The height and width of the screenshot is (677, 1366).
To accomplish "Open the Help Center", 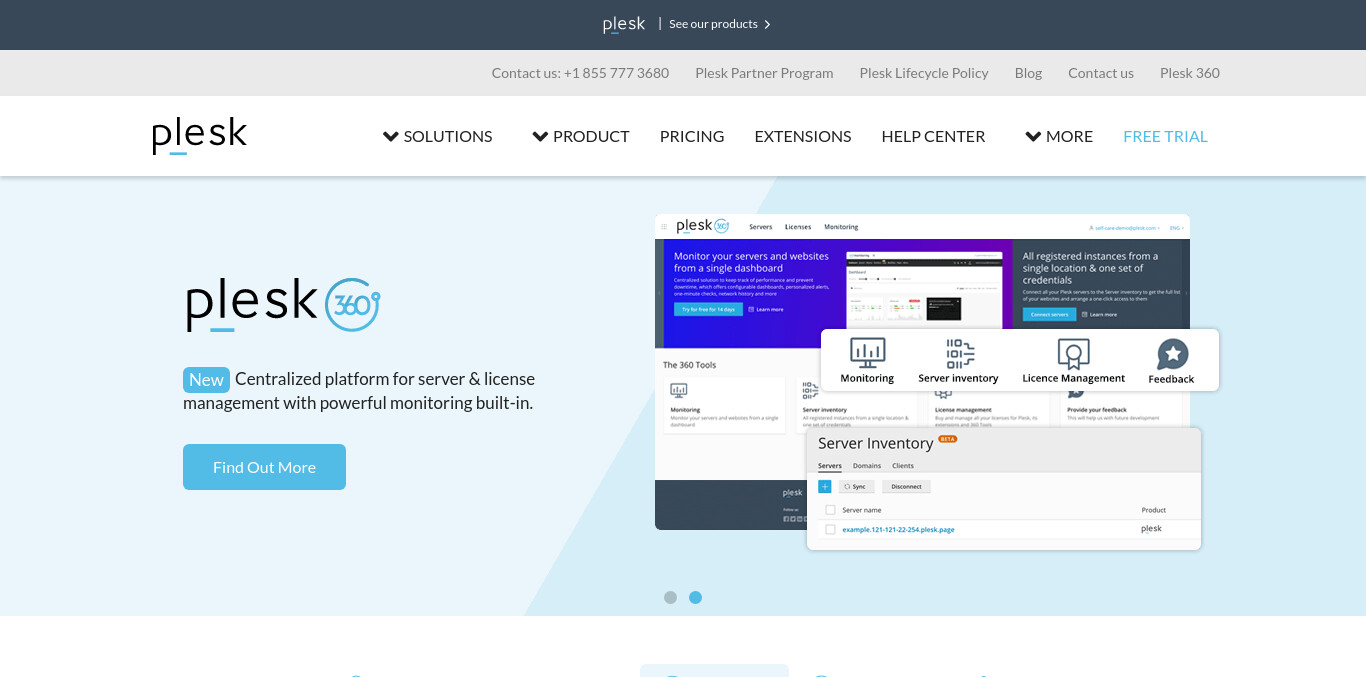I will (x=933, y=136).
